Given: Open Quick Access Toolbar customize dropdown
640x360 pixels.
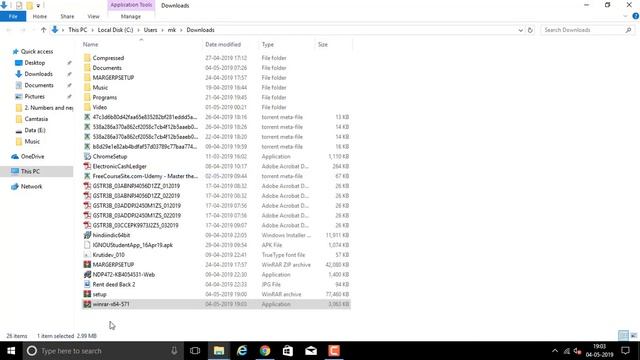Looking at the screenshot, I should (x=38, y=5).
